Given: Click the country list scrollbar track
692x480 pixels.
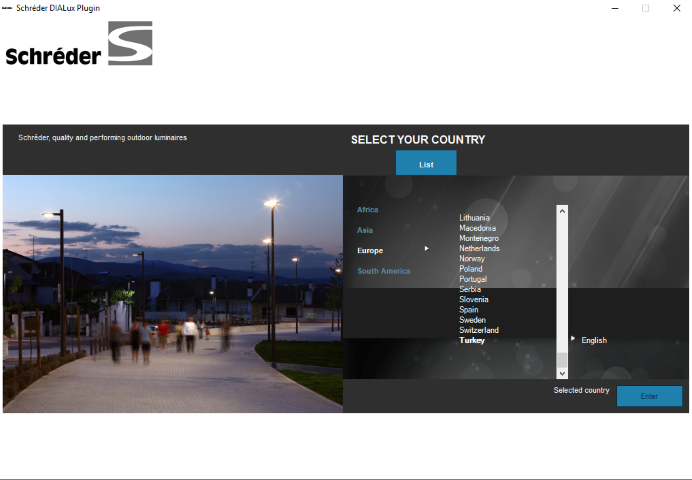Looking at the screenshot, I should 562,290.
